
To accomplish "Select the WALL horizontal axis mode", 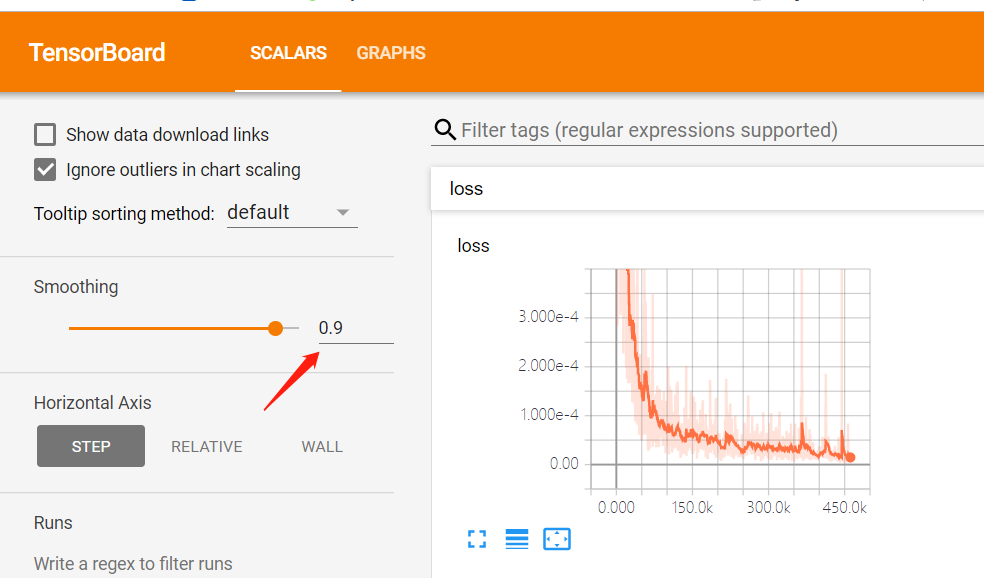I will (322, 446).
